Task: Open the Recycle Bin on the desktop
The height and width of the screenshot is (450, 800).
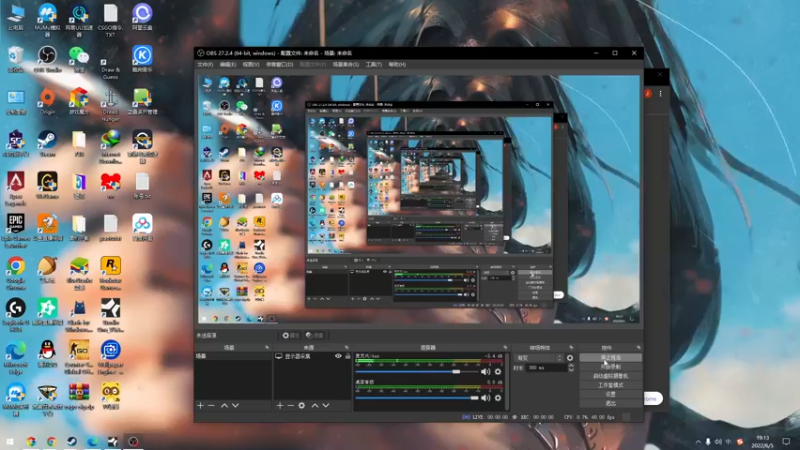Action: point(16,59)
